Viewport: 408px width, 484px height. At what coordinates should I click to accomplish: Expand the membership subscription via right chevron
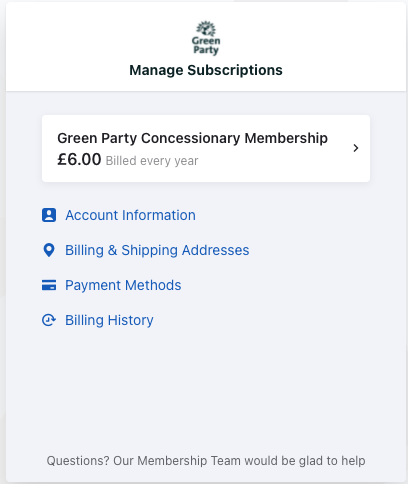[356, 148]
